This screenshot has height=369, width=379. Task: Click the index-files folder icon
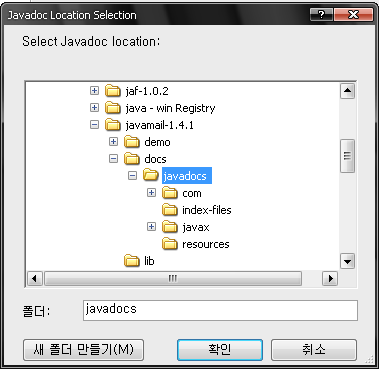pos(170,210)
